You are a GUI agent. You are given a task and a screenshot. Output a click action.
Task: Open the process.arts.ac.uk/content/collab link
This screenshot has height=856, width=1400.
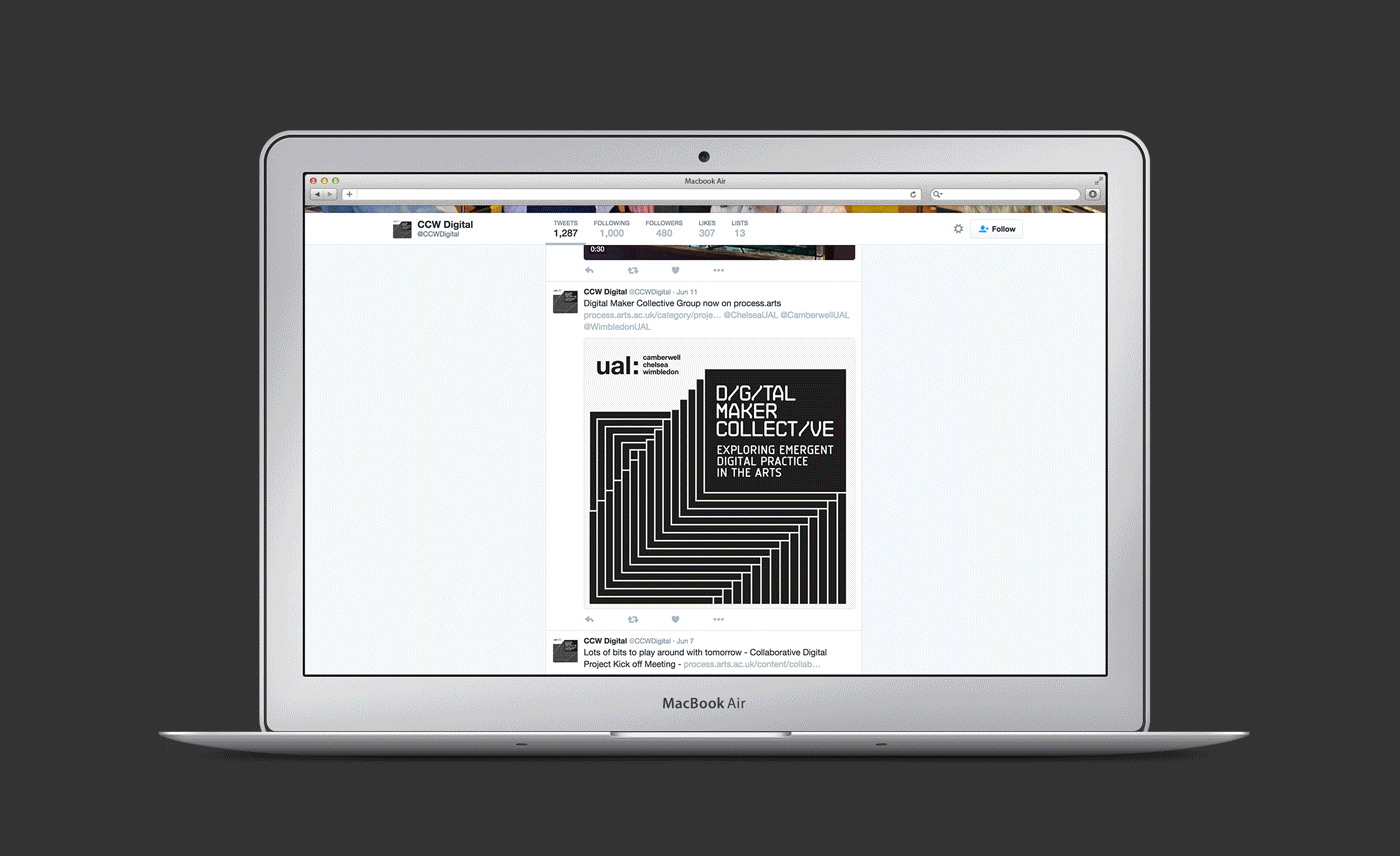[x=752, y=664]
